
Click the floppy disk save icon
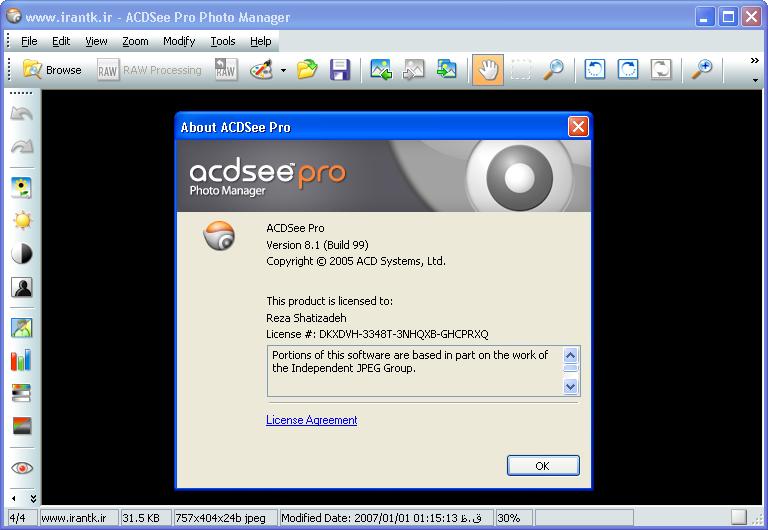tap(339, 70)
